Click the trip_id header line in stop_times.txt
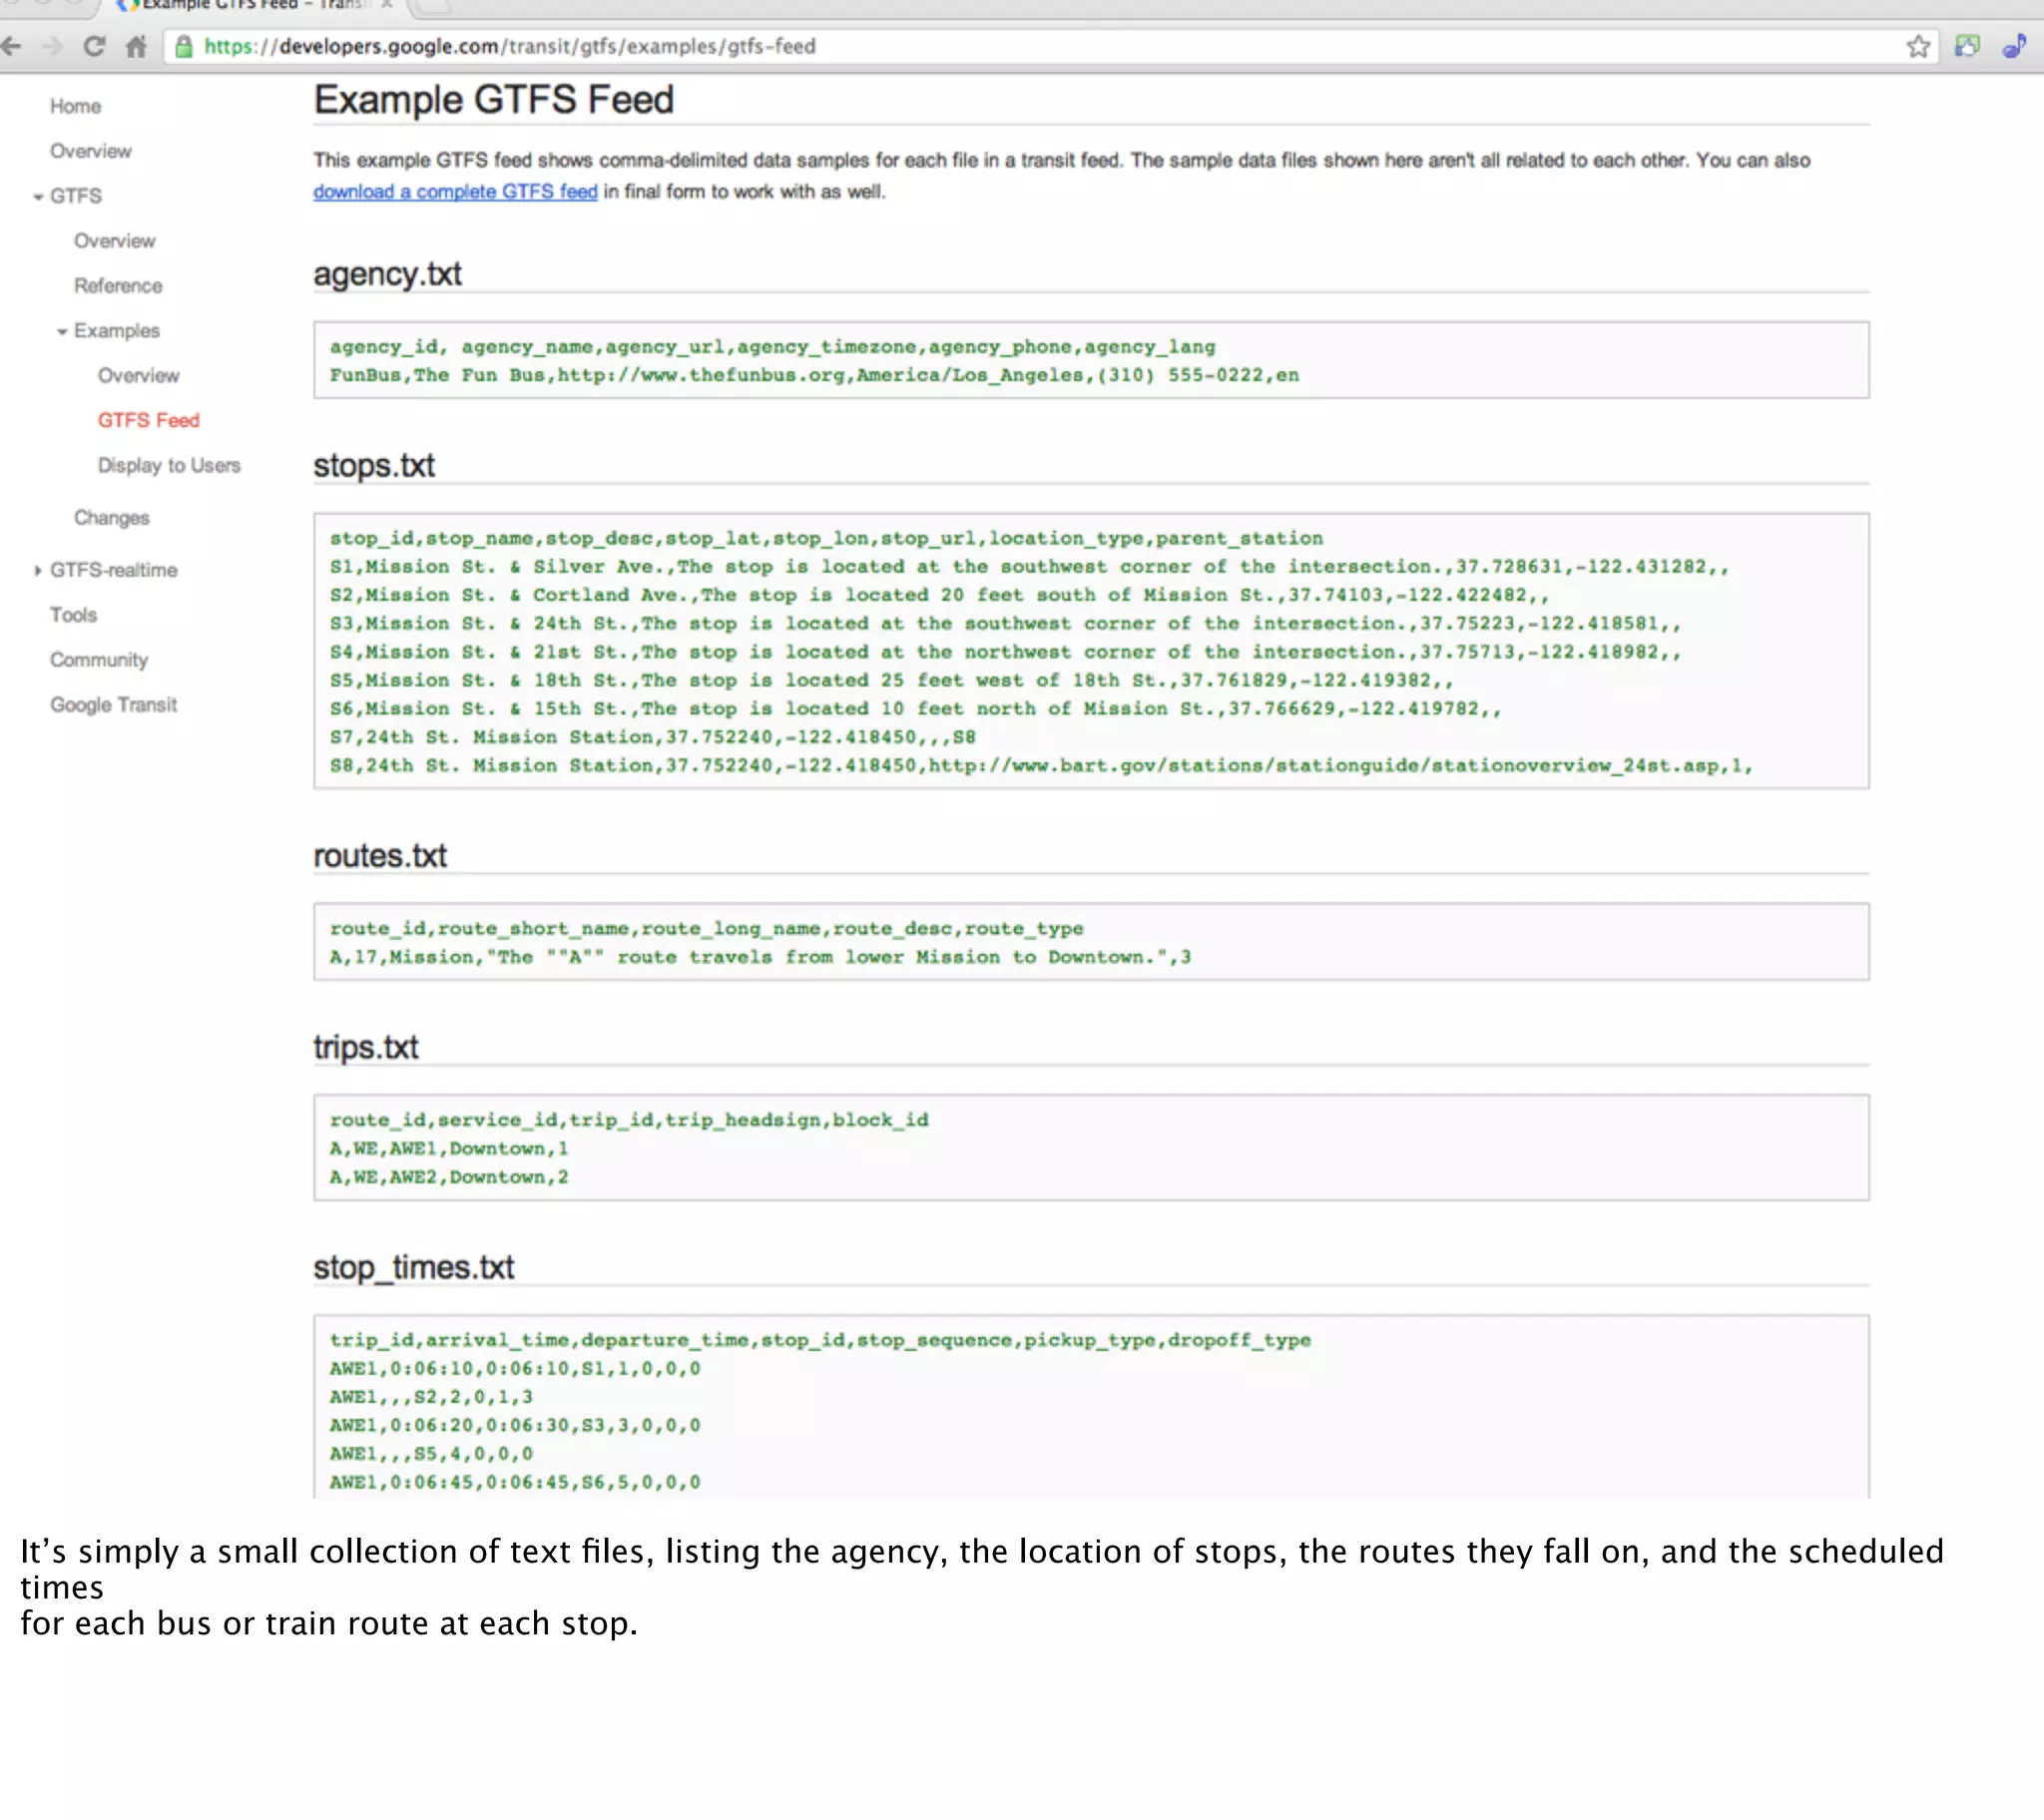 (x=820, y=1341)
